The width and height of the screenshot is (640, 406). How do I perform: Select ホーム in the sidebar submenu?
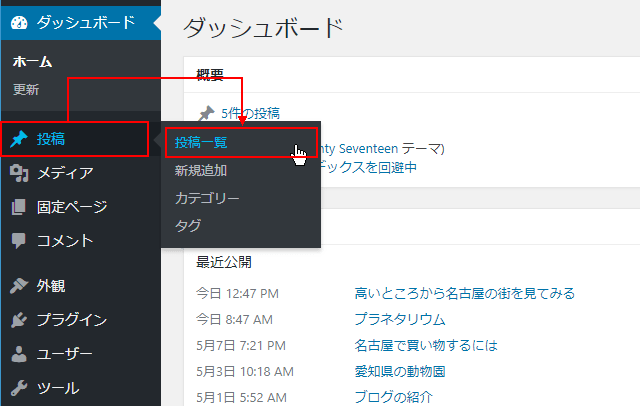click(32, 62)
